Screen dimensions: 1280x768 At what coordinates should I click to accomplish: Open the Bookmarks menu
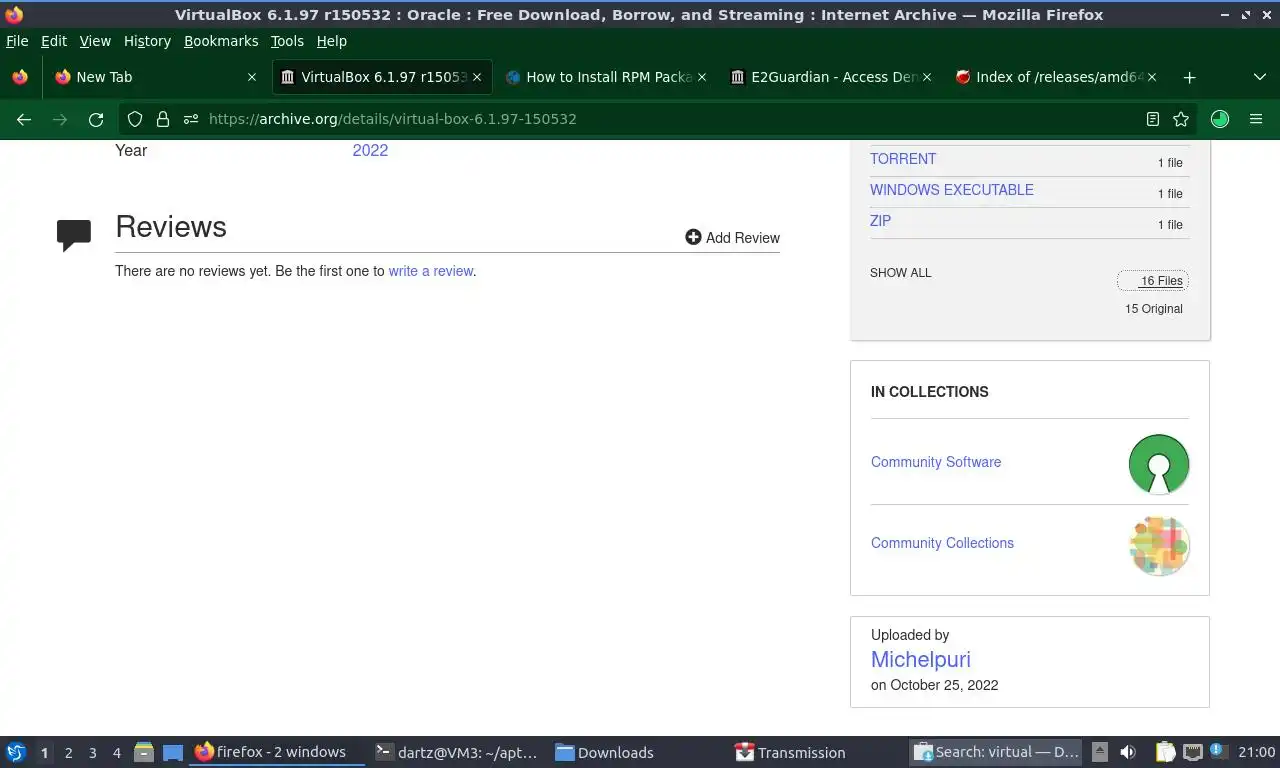pyautogui.click(x=221, y=41)
